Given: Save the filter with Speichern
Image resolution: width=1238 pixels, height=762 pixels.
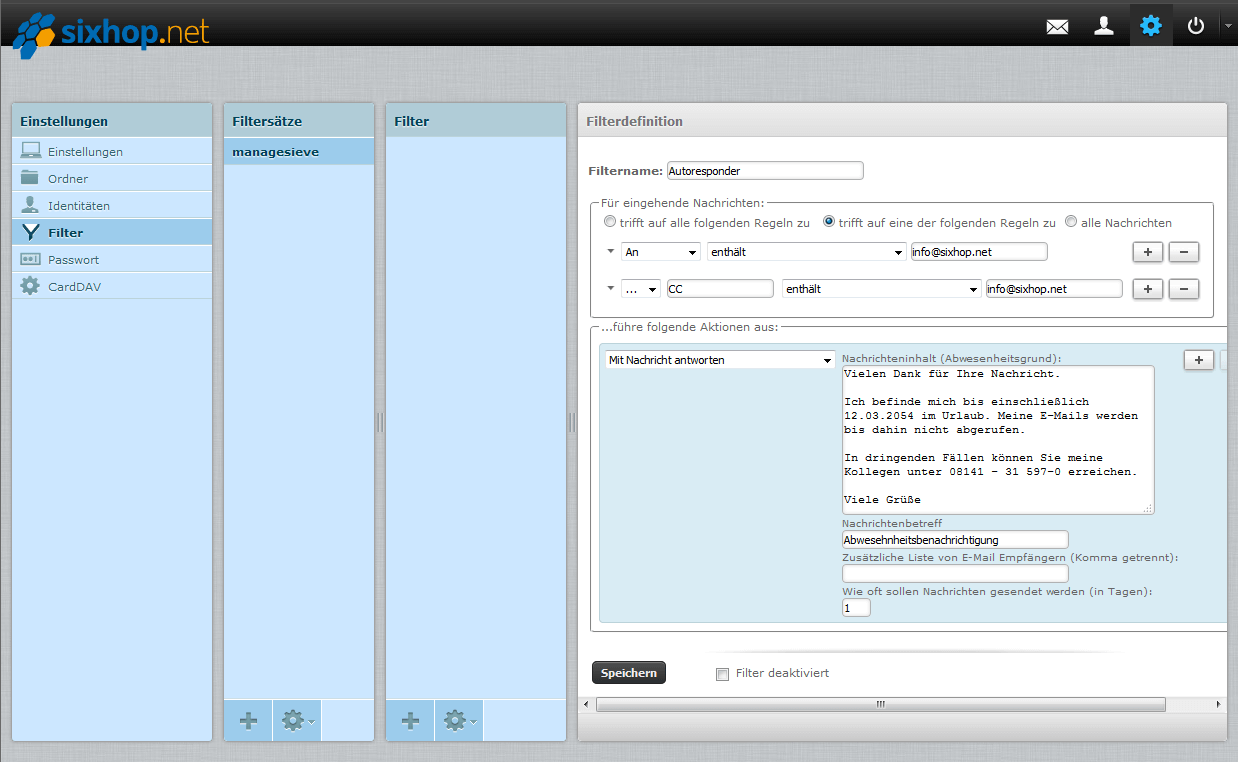Looking at the screenshot, I should (x=629, y=673).
